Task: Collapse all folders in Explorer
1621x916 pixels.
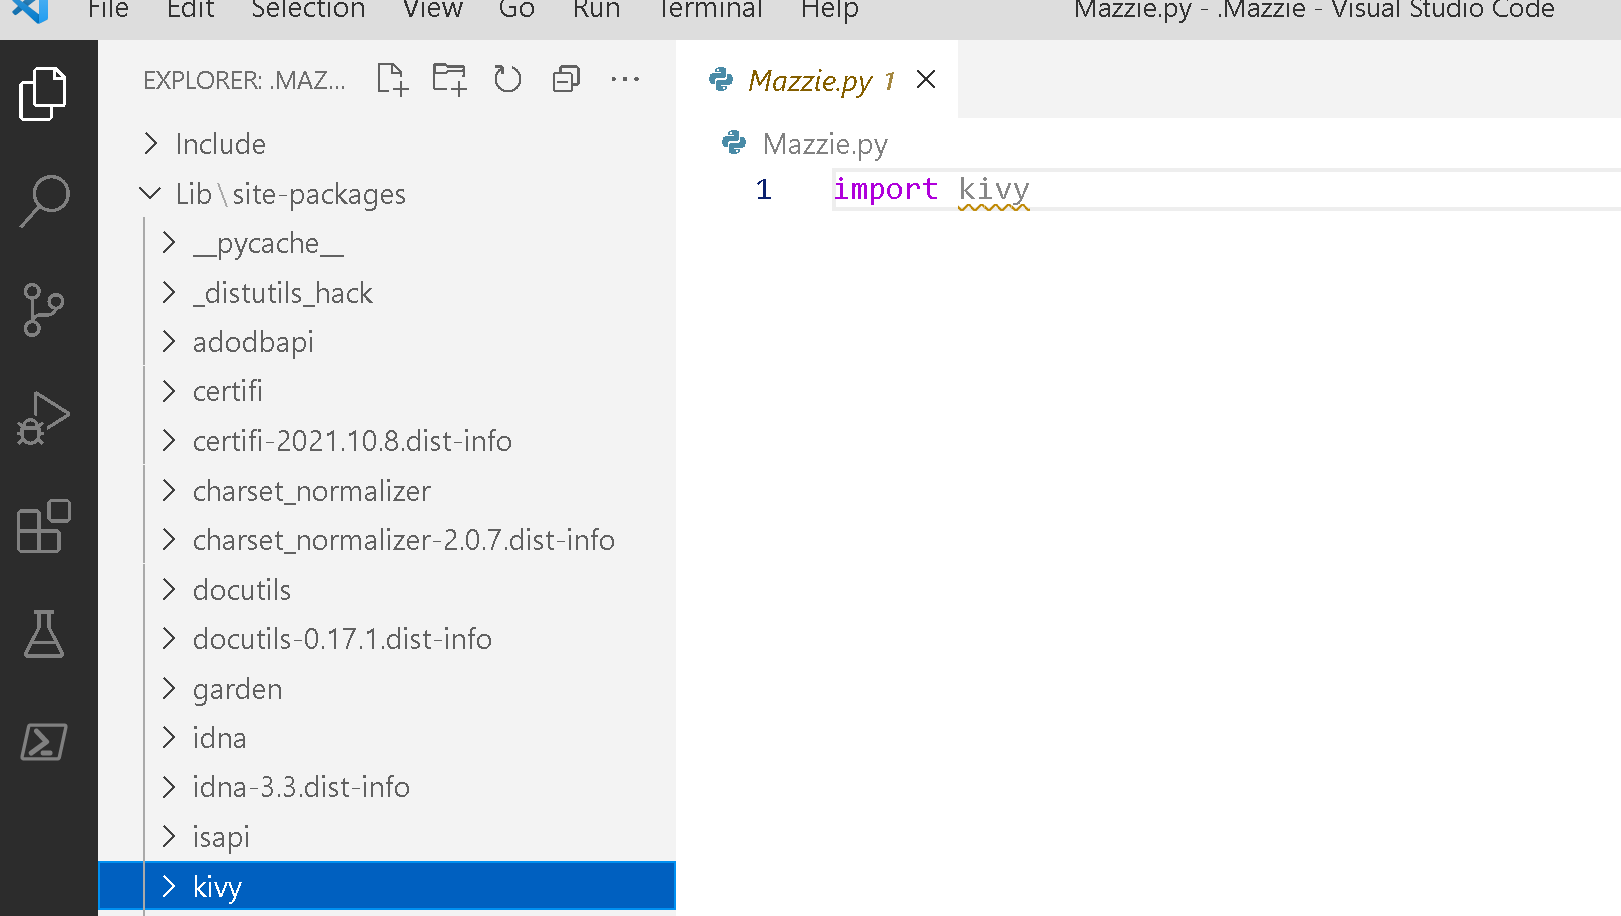Action: (566, 79)
